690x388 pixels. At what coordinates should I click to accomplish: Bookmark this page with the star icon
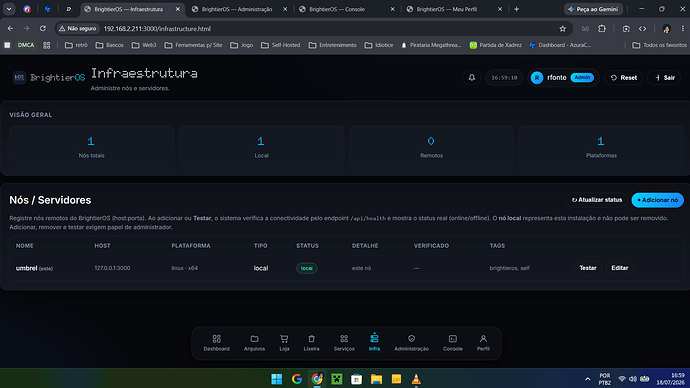pos(562,29)
